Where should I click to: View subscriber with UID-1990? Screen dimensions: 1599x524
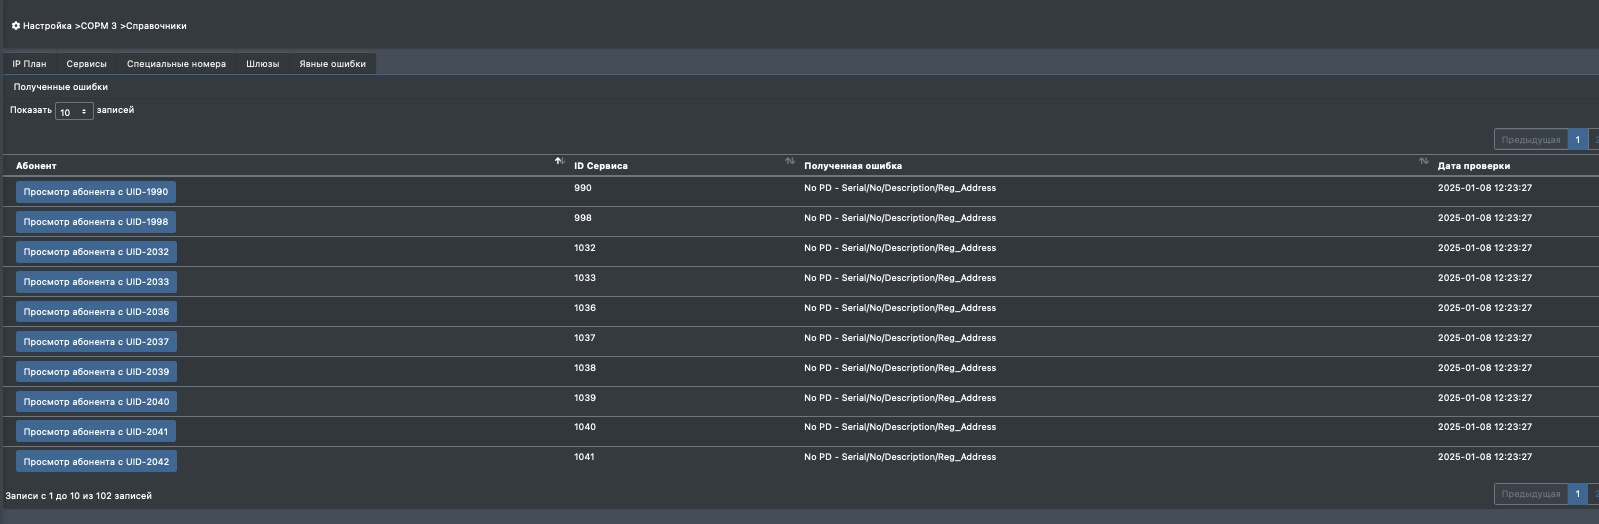96,192
